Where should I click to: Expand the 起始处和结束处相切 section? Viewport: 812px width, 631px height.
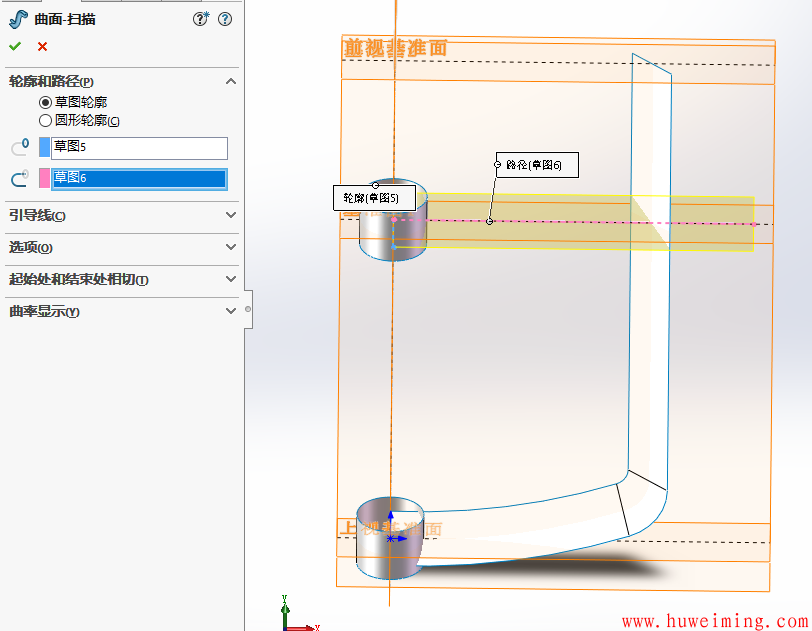click(x=231, y=279)
